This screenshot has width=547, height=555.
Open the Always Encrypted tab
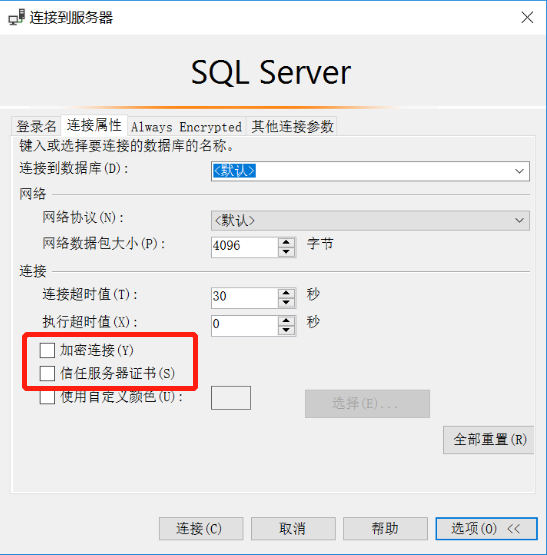[x=187, y=126]
